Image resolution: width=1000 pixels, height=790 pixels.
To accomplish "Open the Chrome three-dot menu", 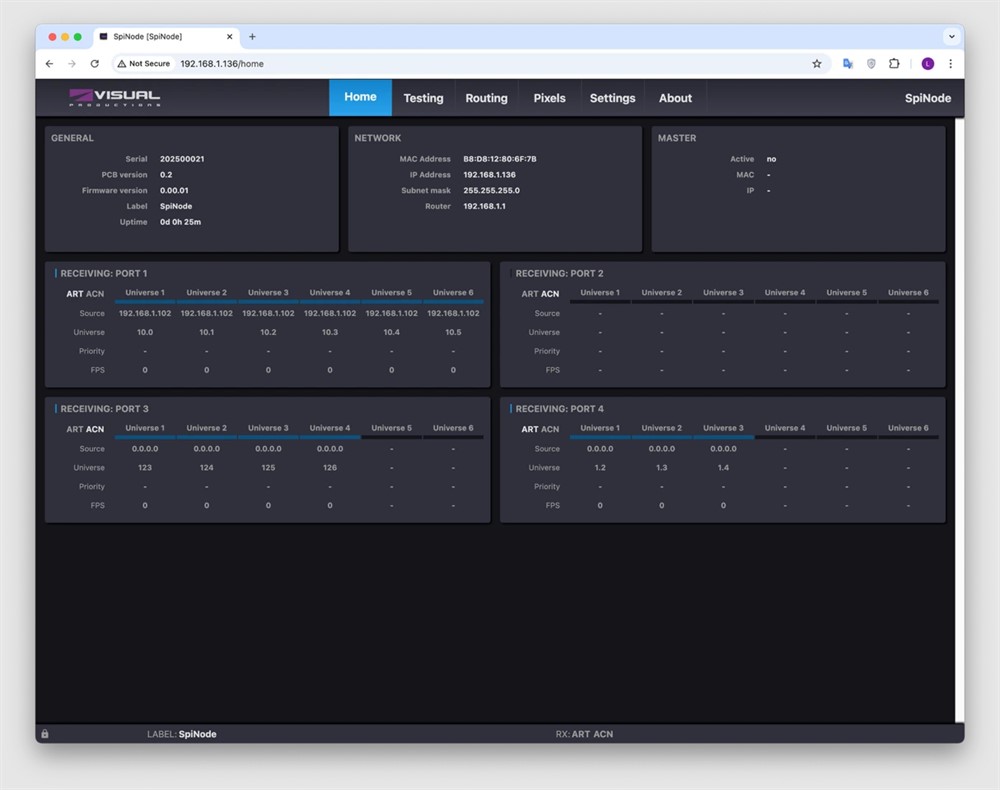I will (x=950, y=64).
